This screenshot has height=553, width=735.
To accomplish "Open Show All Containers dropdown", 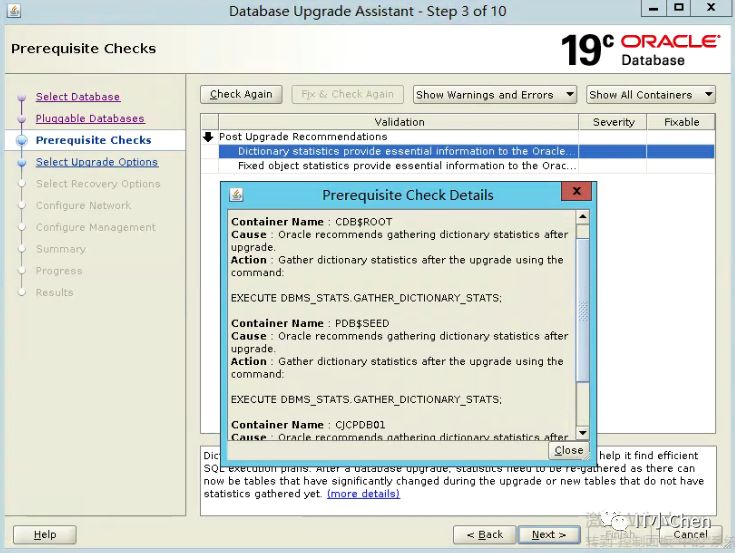I will coord(651,95).
